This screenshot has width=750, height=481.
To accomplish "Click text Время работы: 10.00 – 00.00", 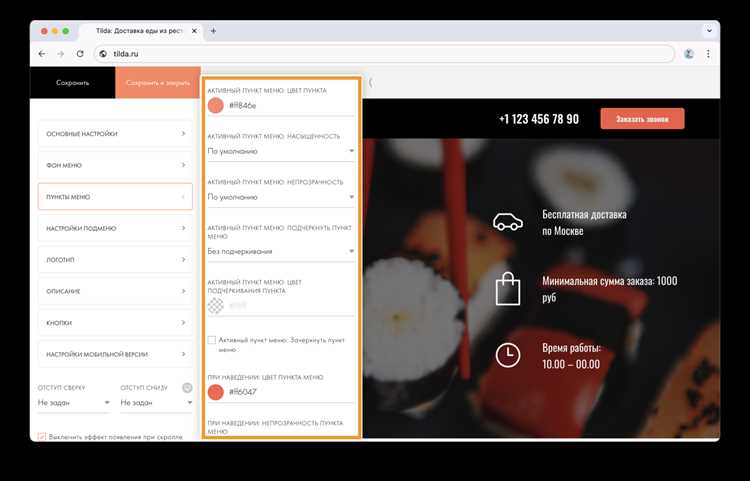I will point(571,356).
